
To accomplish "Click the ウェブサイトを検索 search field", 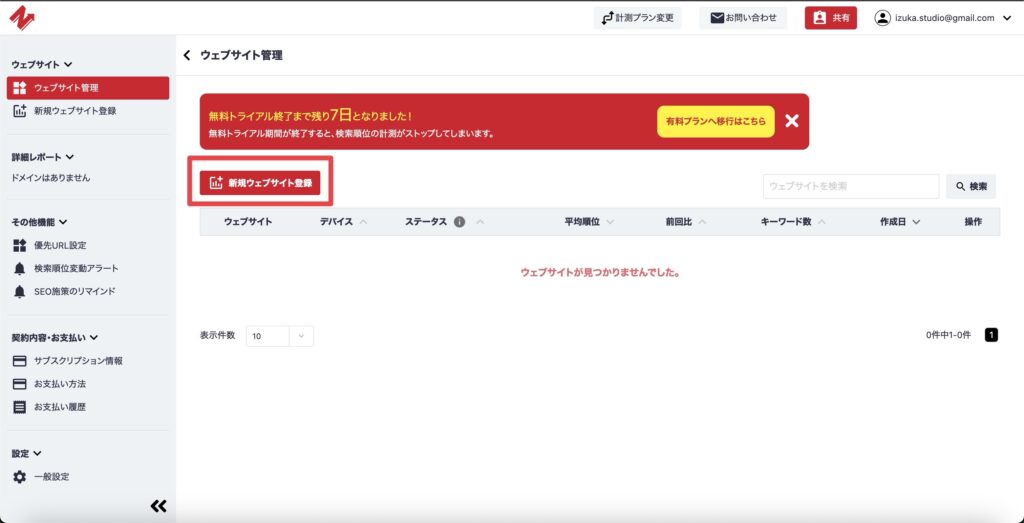I will click(850, 186).
